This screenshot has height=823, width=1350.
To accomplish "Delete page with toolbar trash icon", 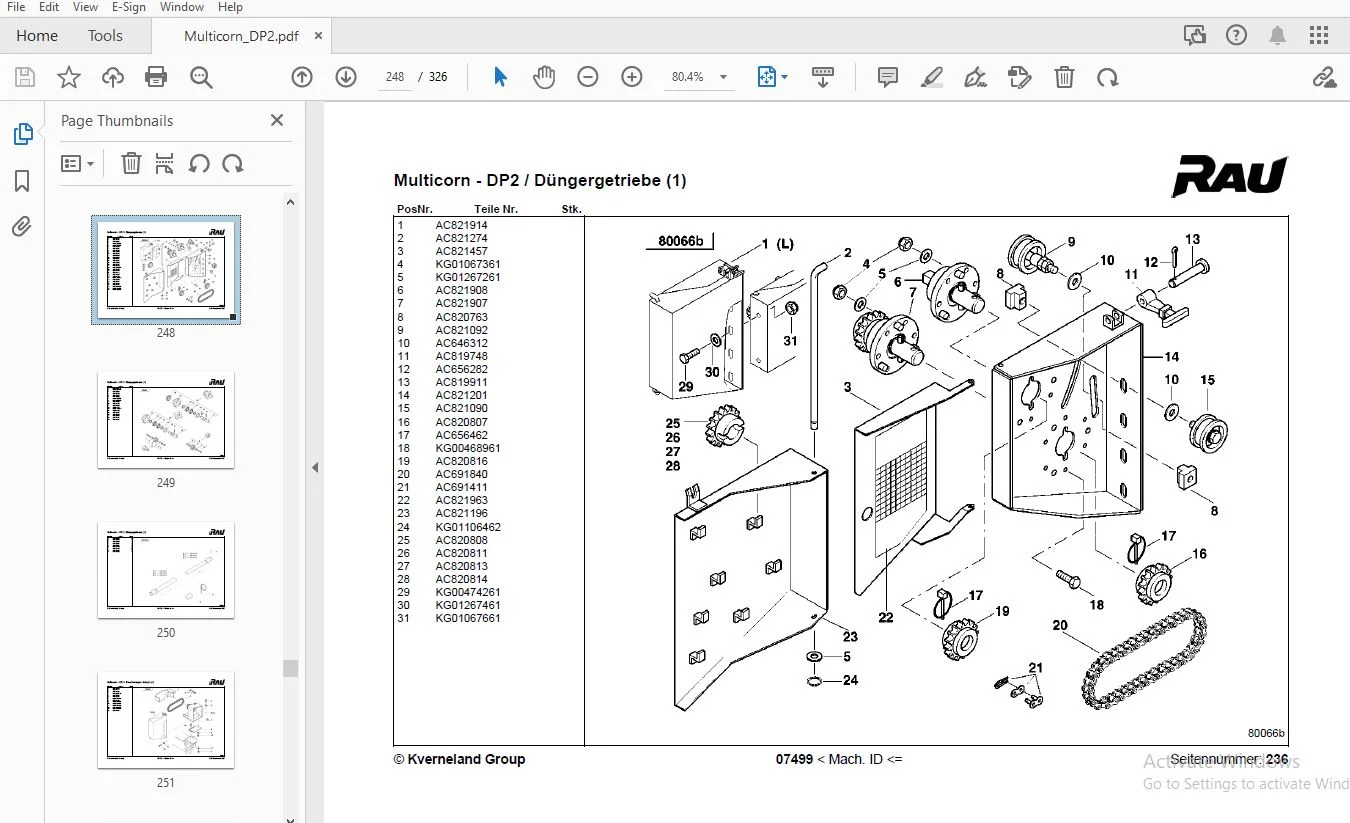I will click(x=1065, y=77).
